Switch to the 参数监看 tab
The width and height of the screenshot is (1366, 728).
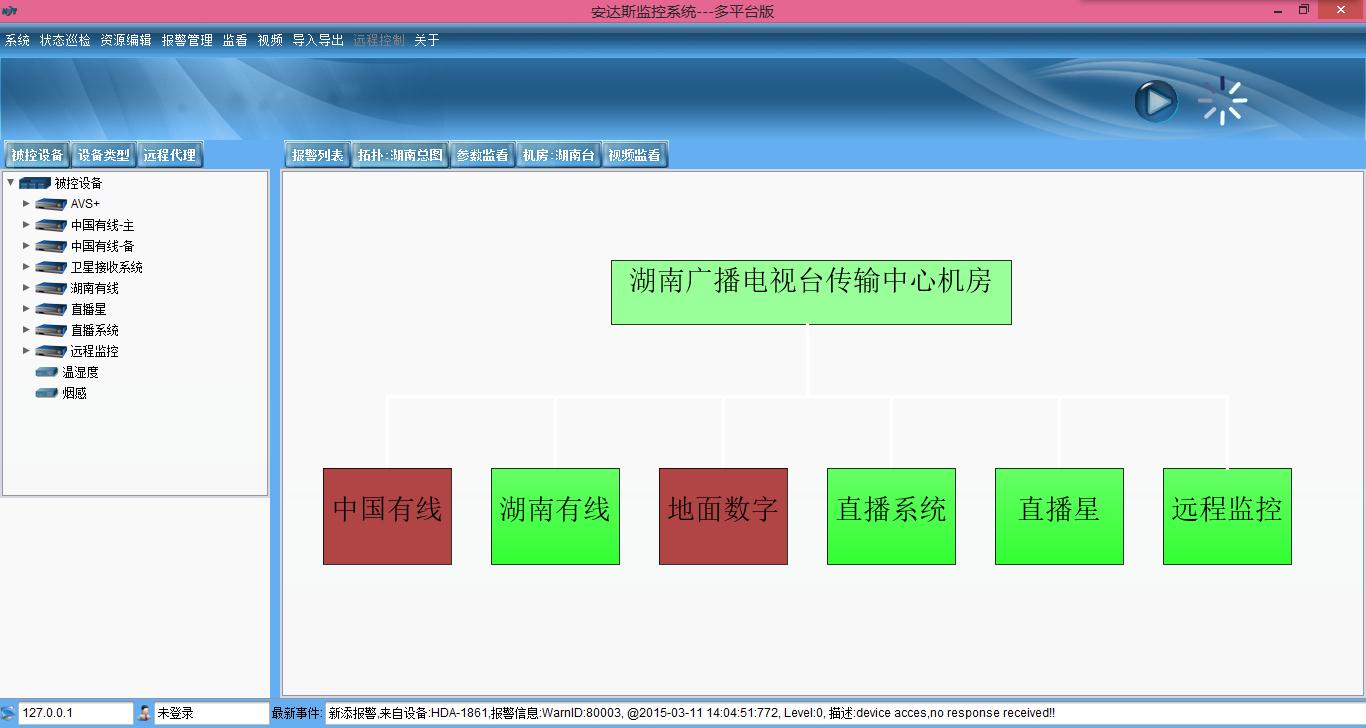click(x=483, y=155)
